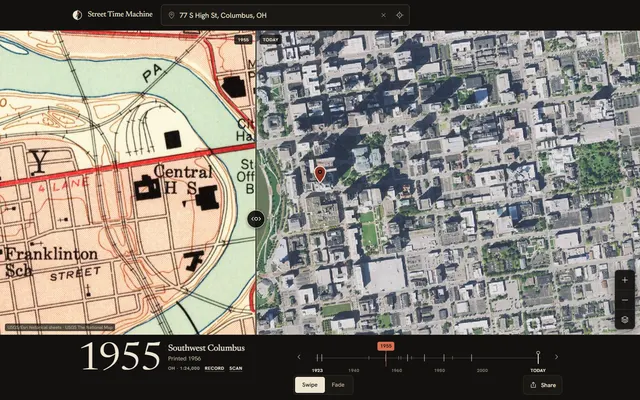This screenshot has height=400, width=640.
Task: Click the Share button
Action: click(x=543, y=385)
